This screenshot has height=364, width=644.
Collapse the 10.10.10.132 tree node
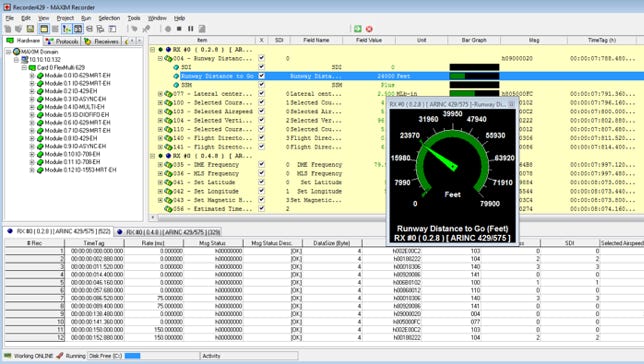16,60
